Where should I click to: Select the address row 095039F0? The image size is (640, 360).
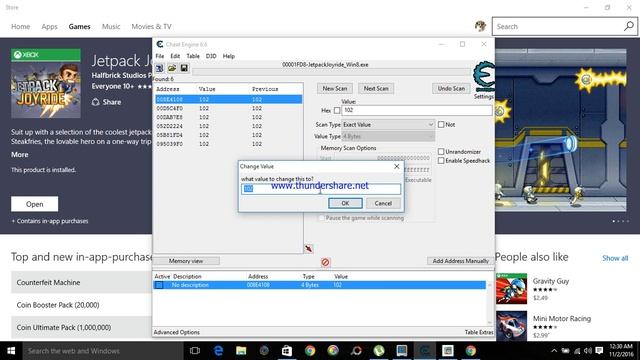229,144
